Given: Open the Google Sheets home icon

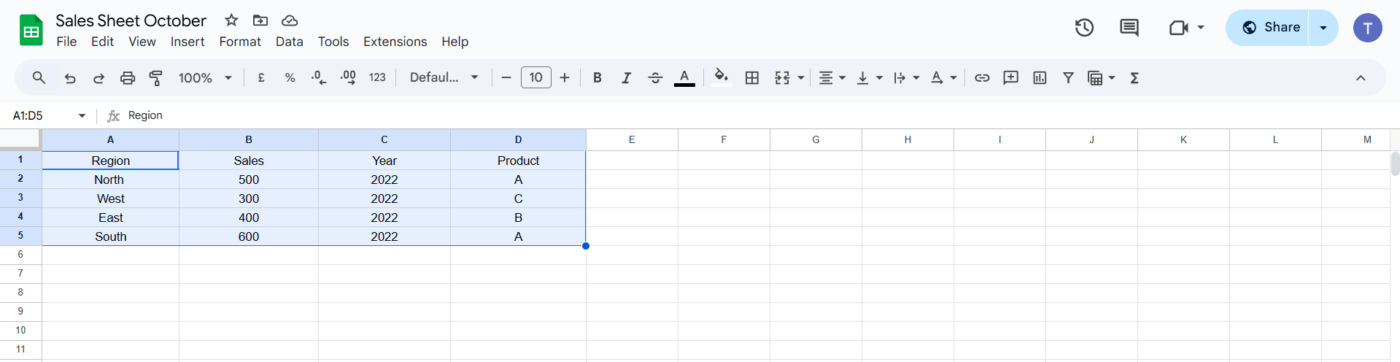Looking at the screenshot, I should [31, 30].
